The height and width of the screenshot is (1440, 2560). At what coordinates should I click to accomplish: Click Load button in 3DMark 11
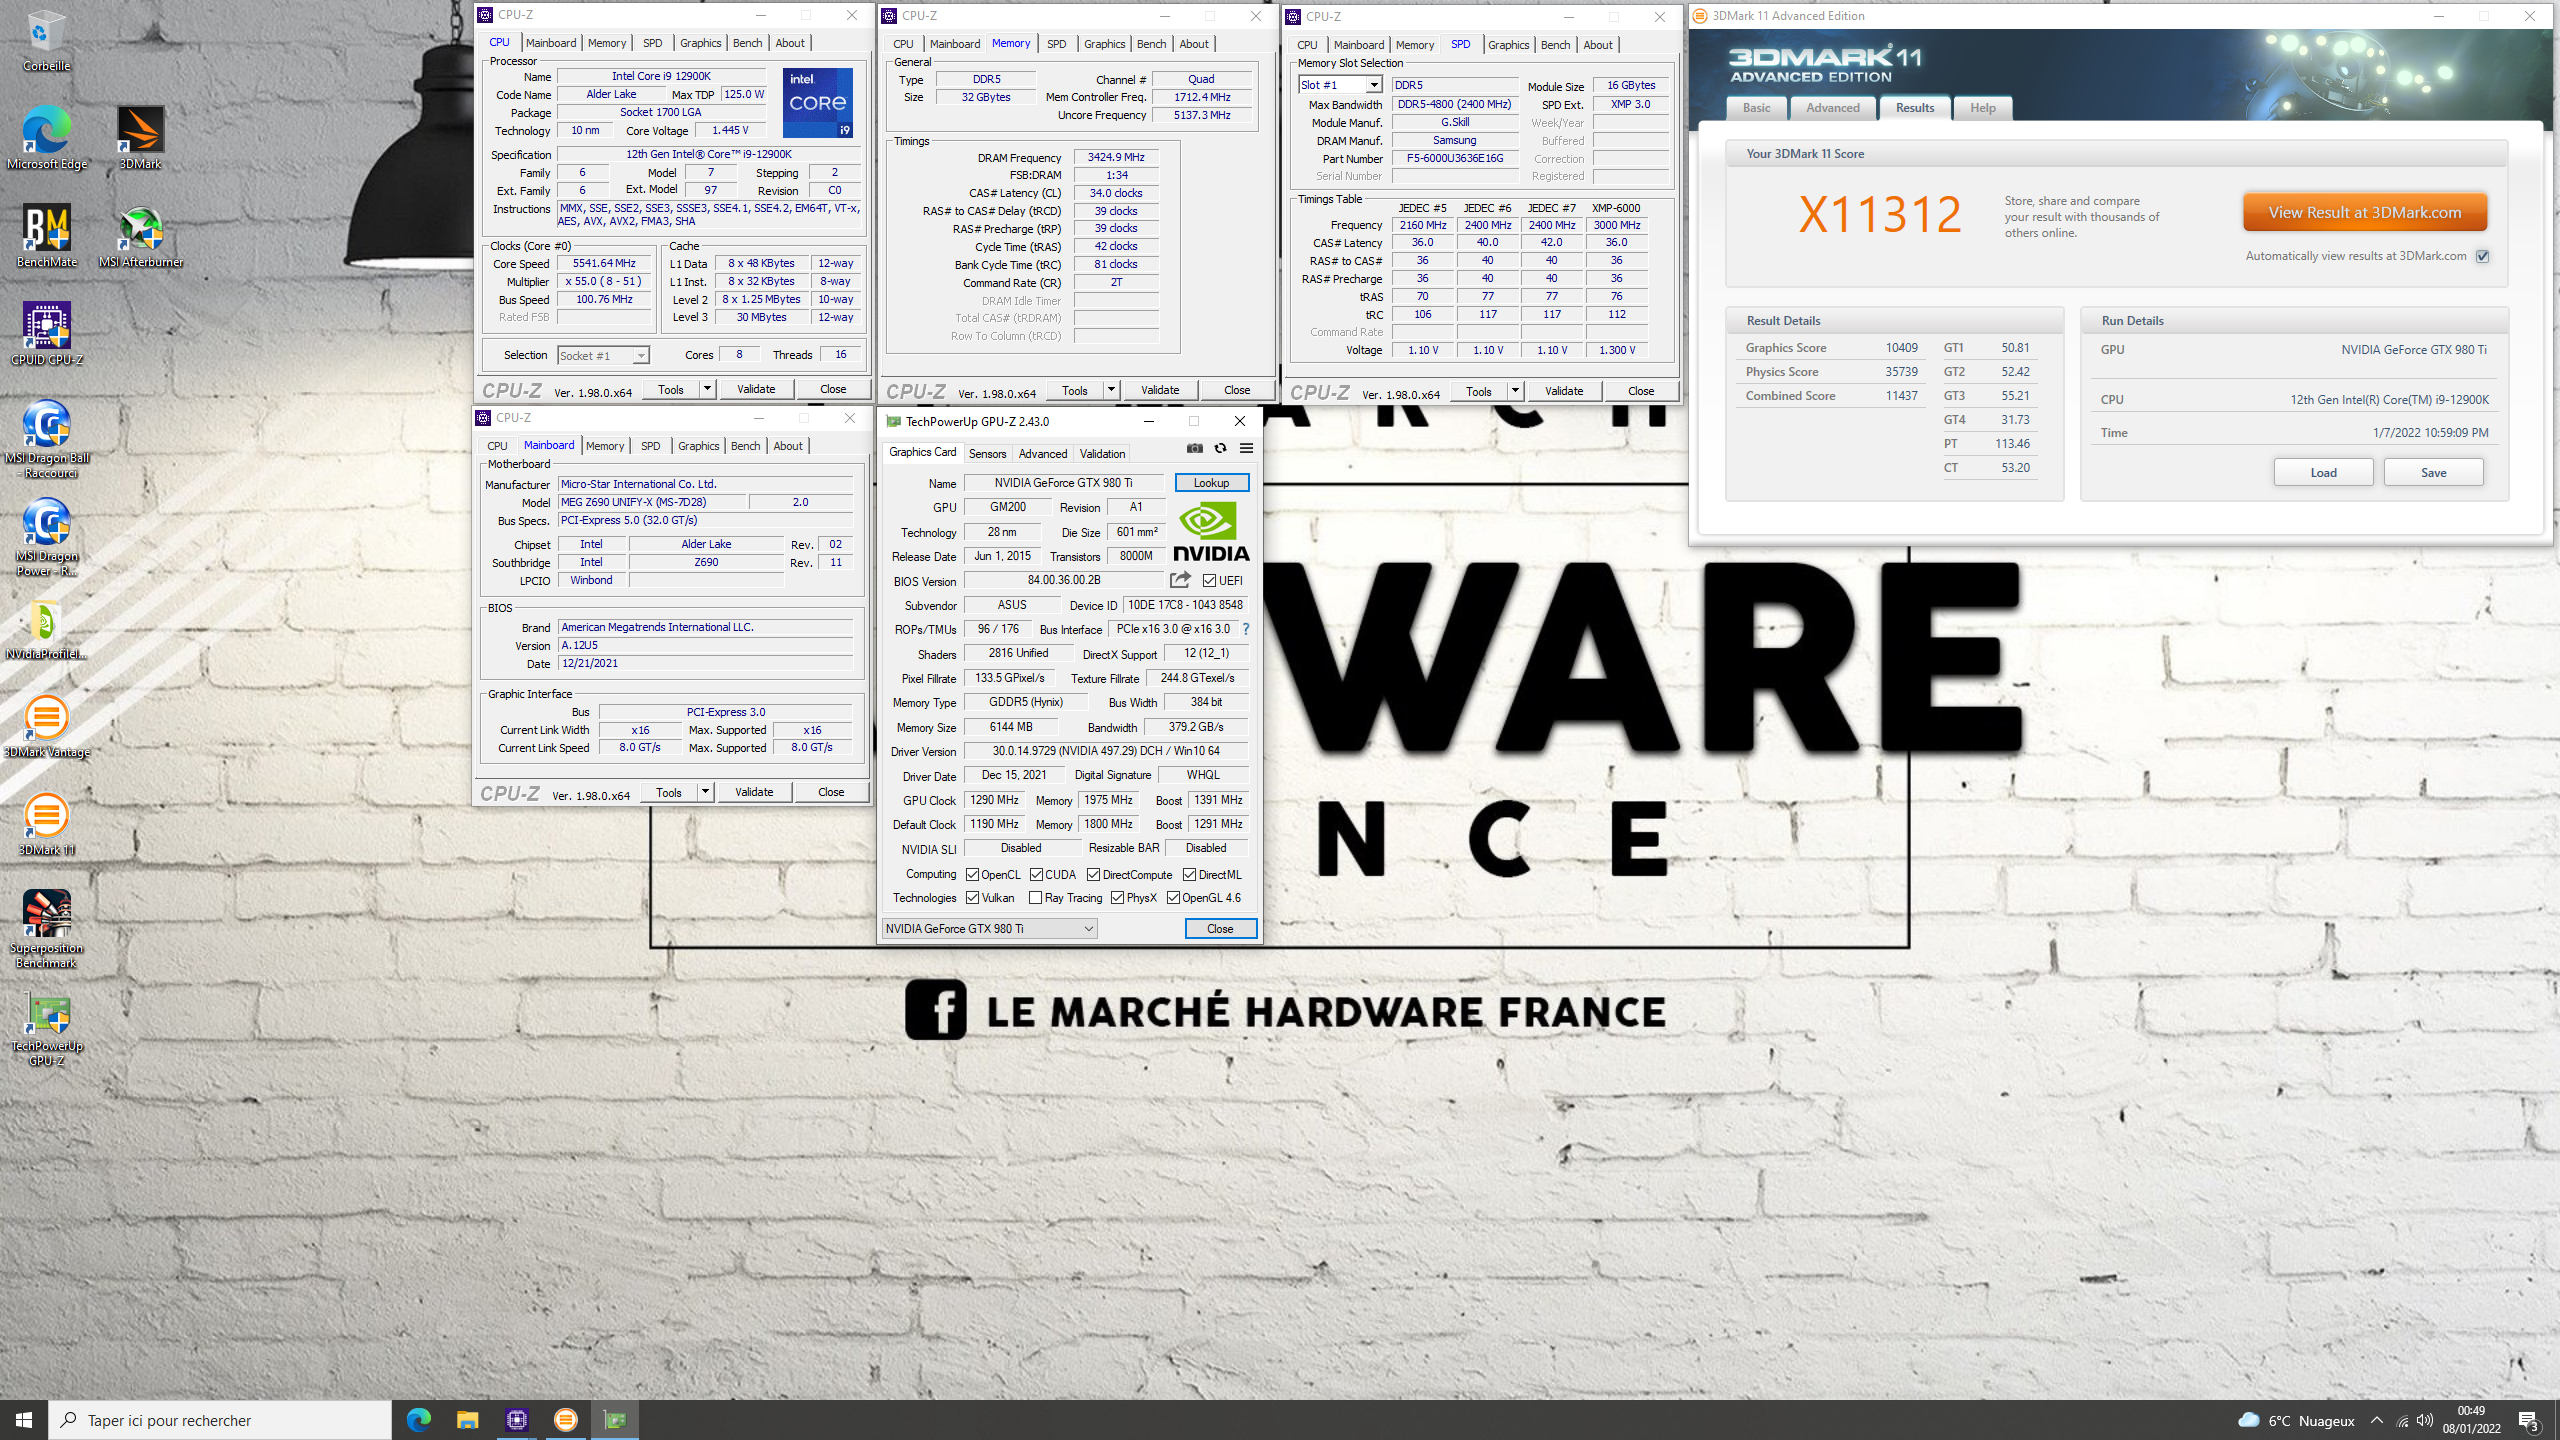point(2323,473)
